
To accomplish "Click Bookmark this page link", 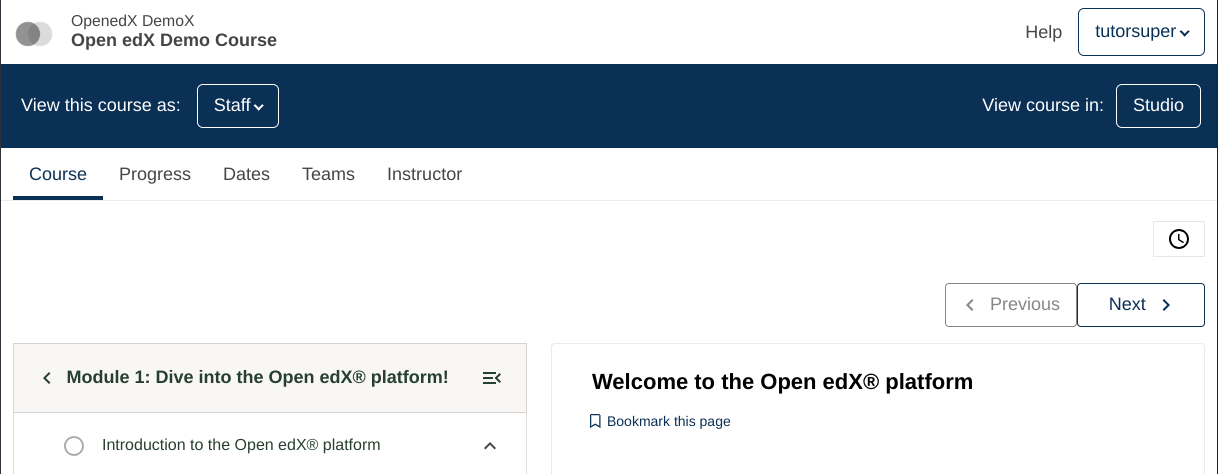I will tap(660, 421).
